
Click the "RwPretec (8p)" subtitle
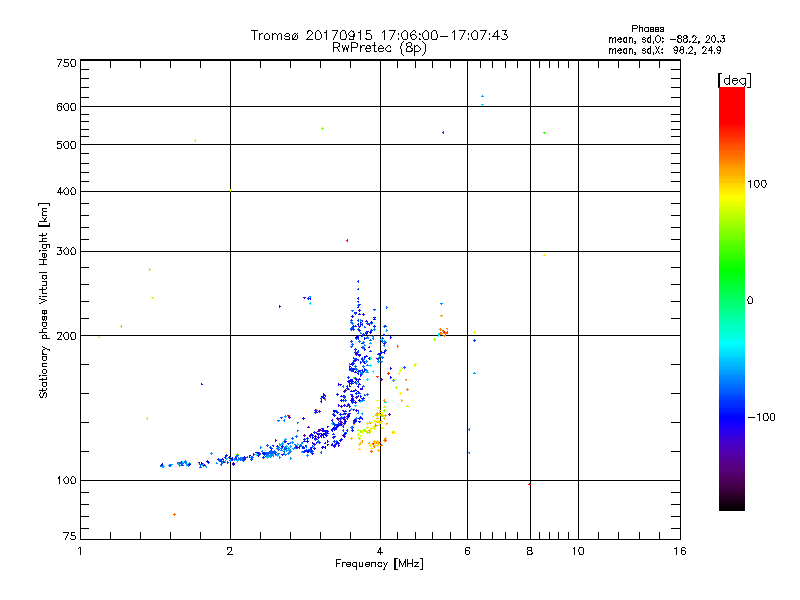tap(379, 48)
